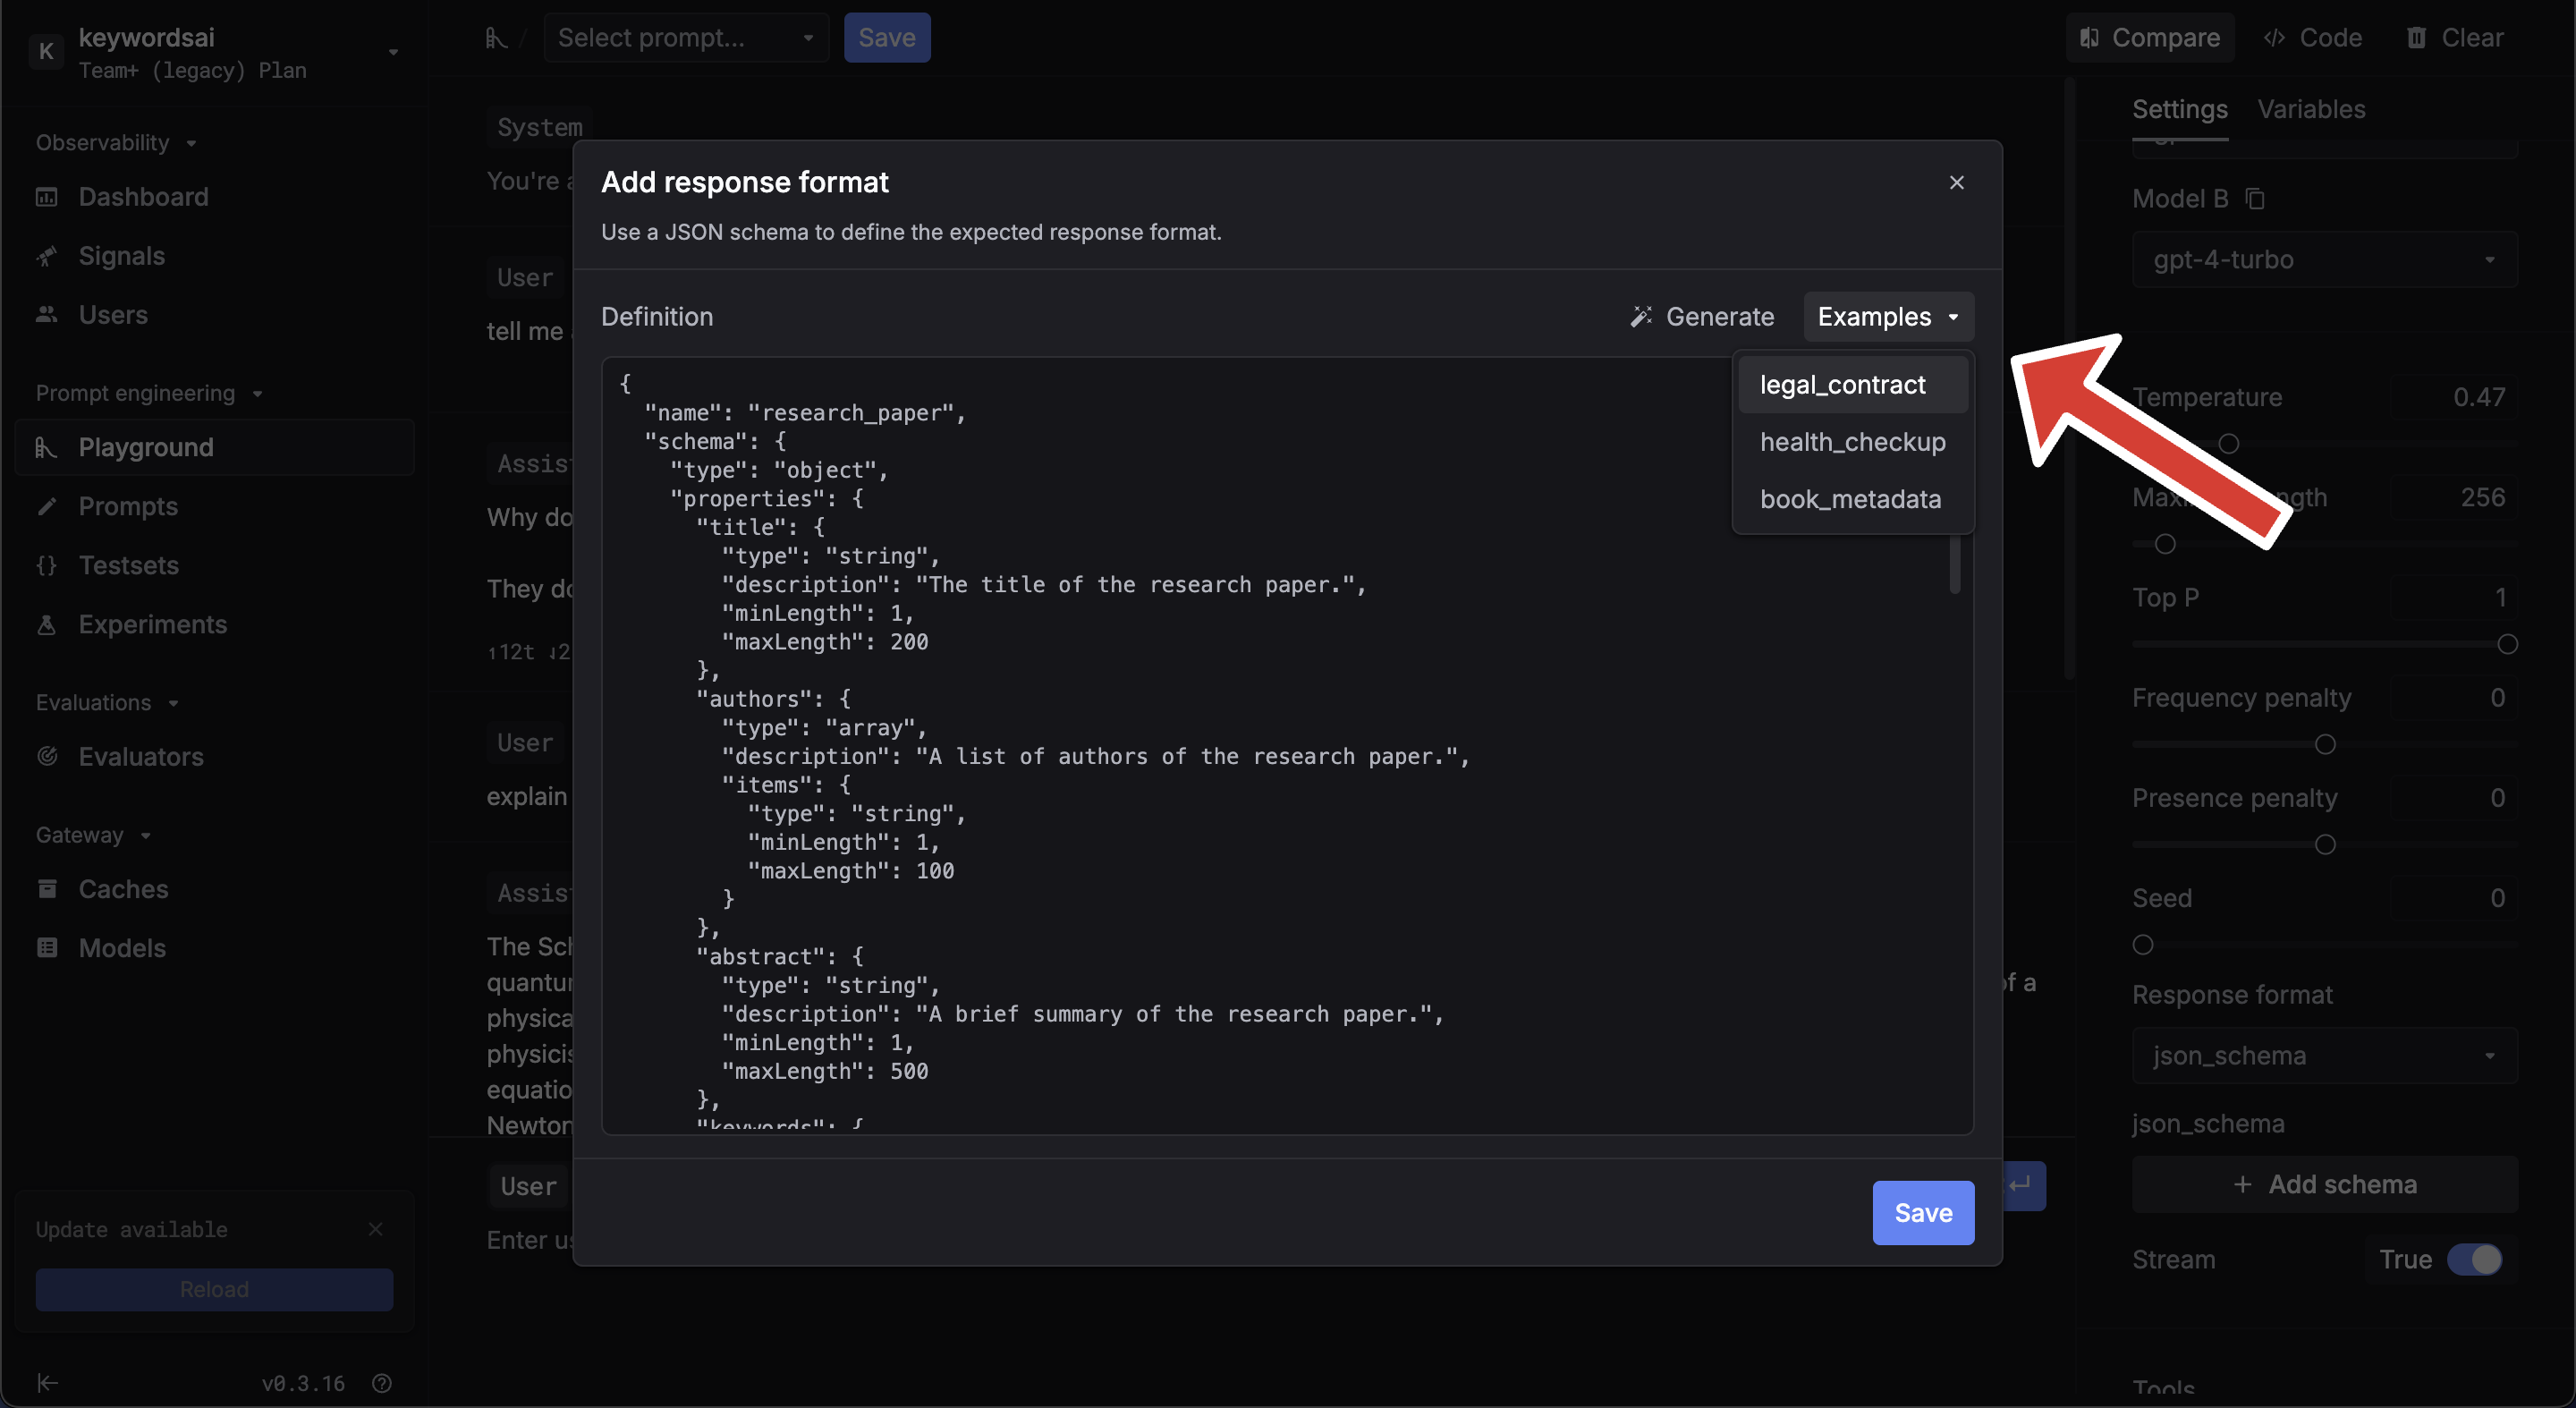Collapse the Observability section
This screenshot has height=1408, width=2576.
[116, 143]
